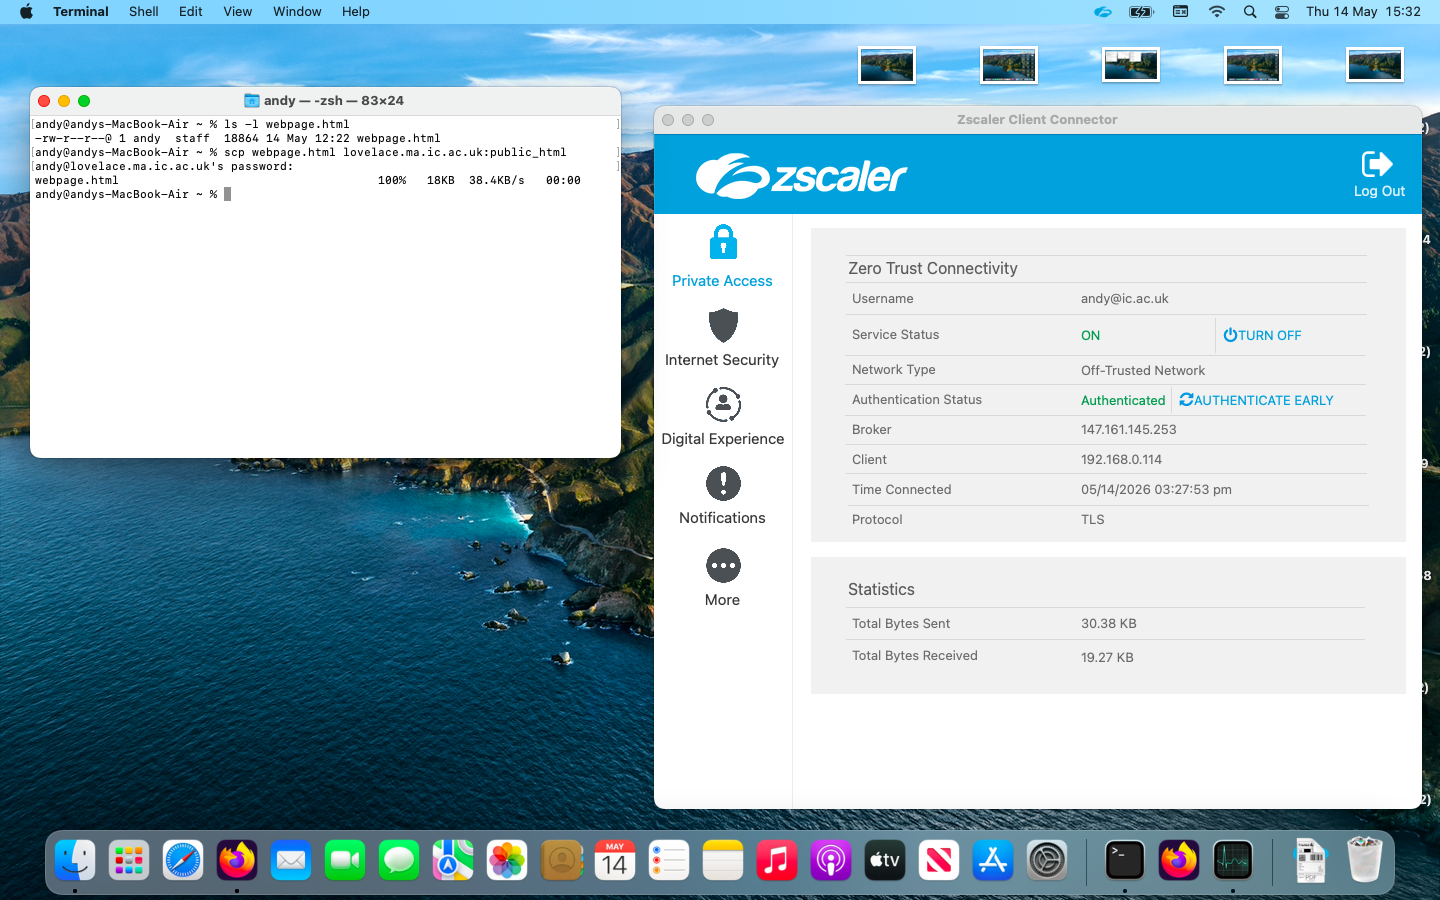Open the View menu
The height and width of the screenshot is (900, 1440).
click(237, 12)
